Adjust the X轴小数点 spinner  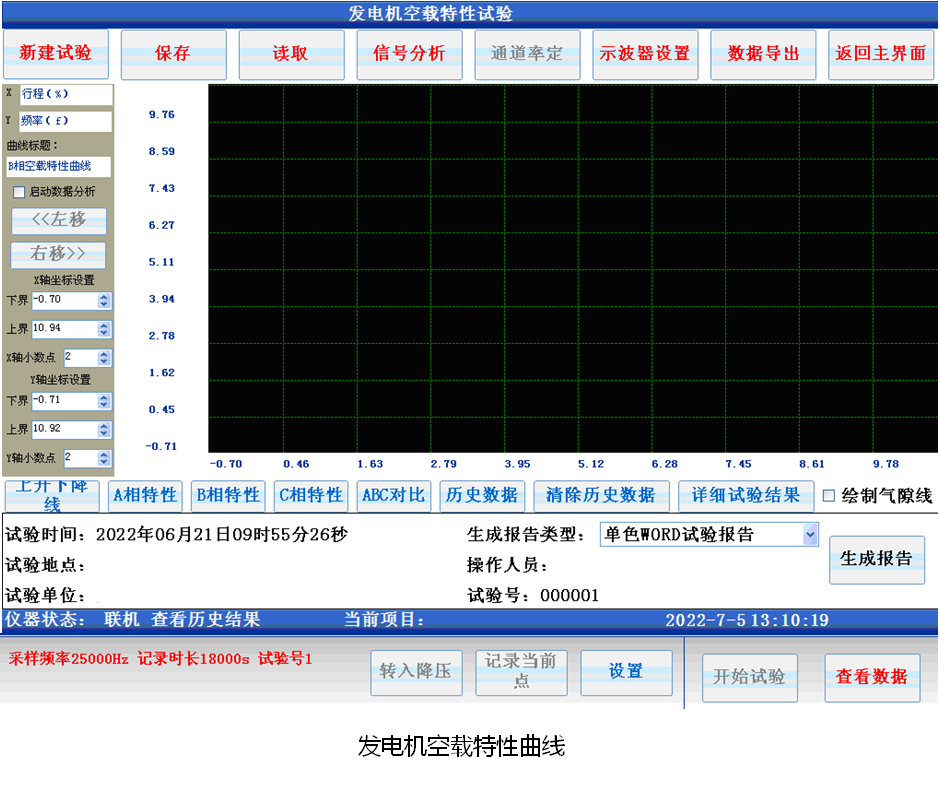point(105,357)
